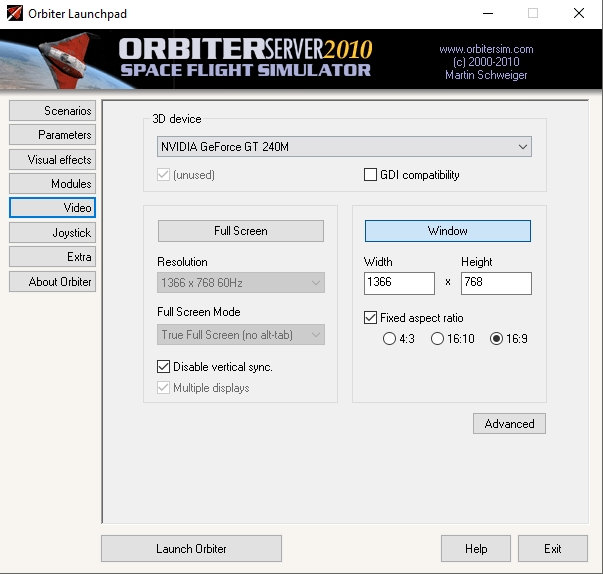The width and height of the screenshot is (603, 574).
Task: Click the www.orbitersim.com text
Action: [486, 49]
